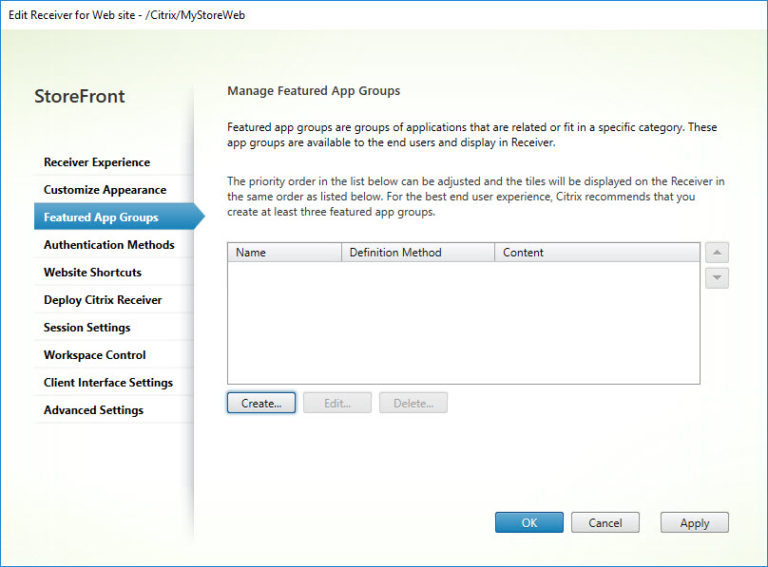The height and width of the screenshot is (567, 768).
Task: Move selected group down with arrow button
Action: tap(717, 278)
